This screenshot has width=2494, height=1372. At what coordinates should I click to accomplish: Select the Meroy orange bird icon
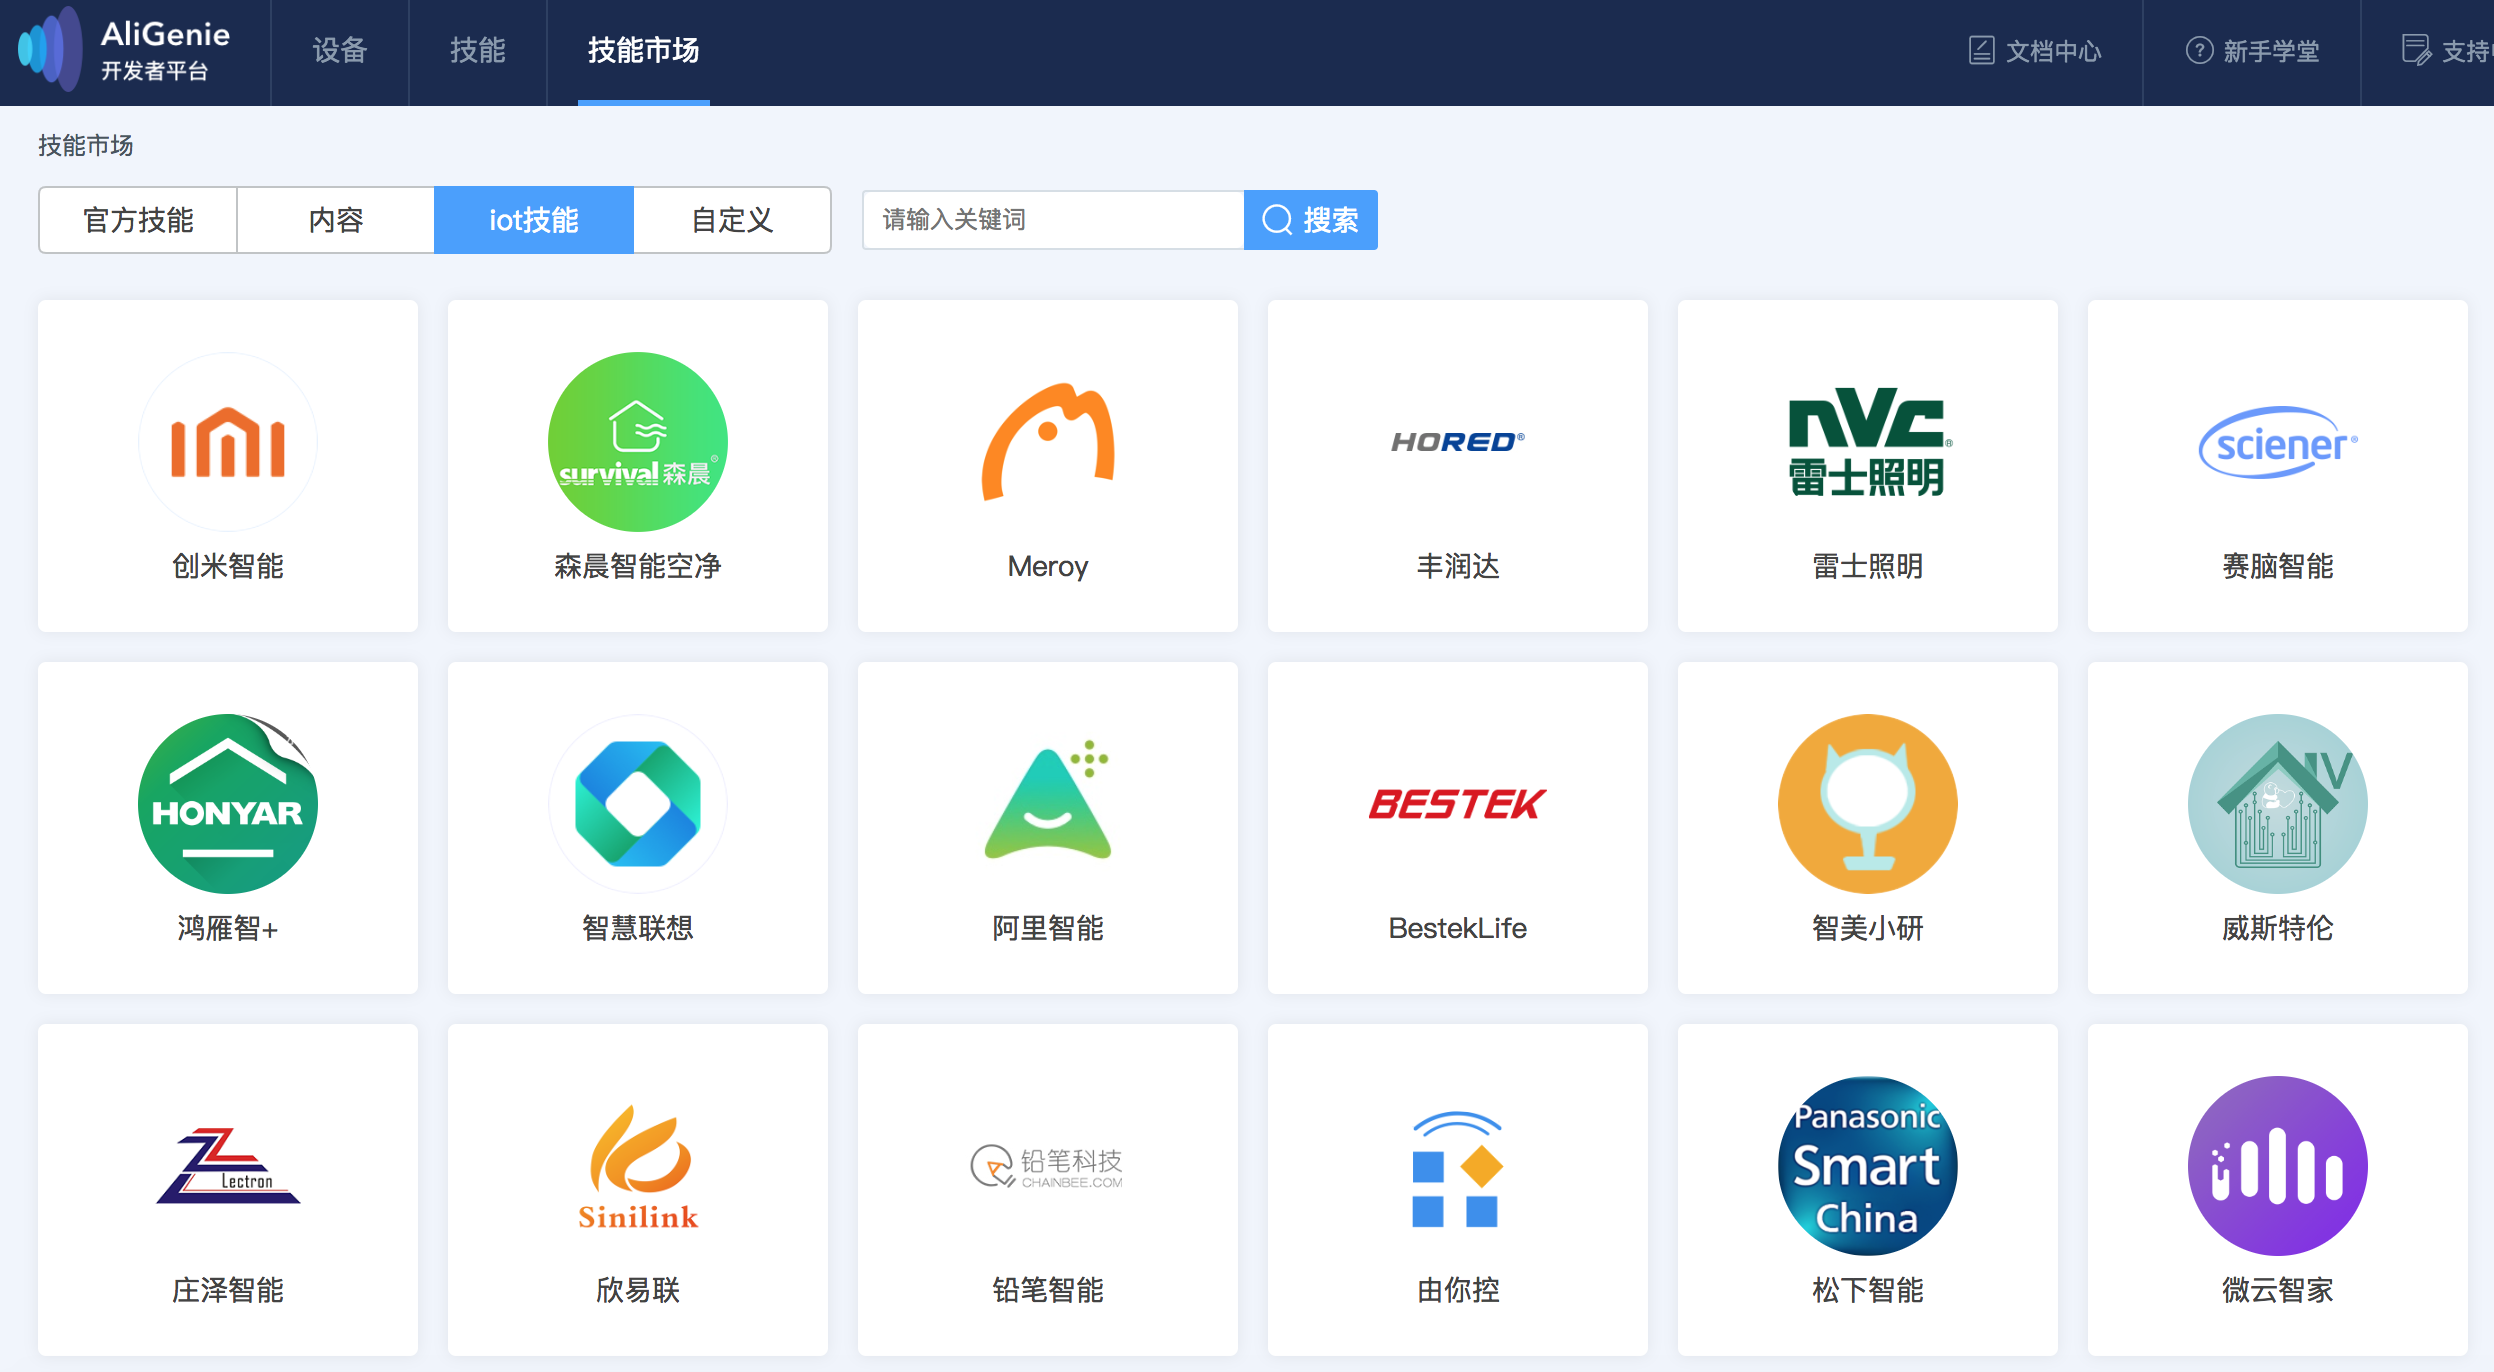pos(1047,442)
